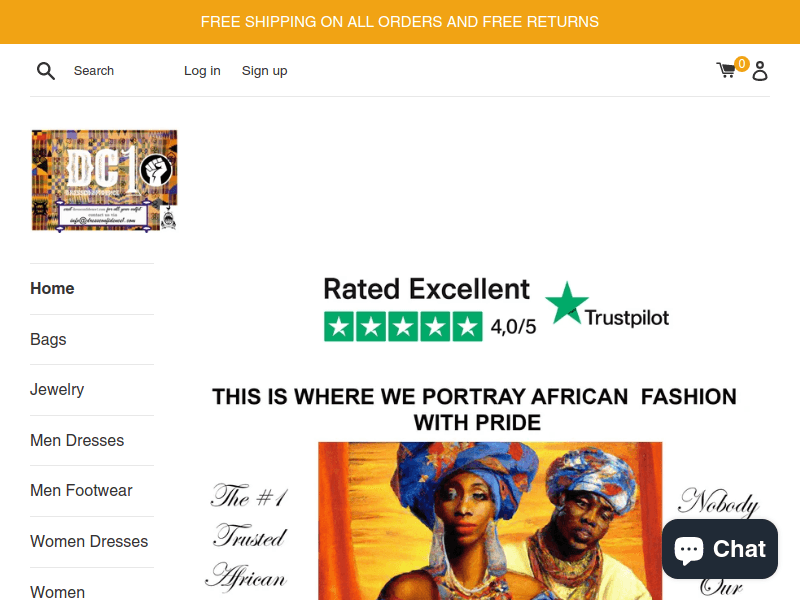Browse the Jewelry category

coord(57,389)
